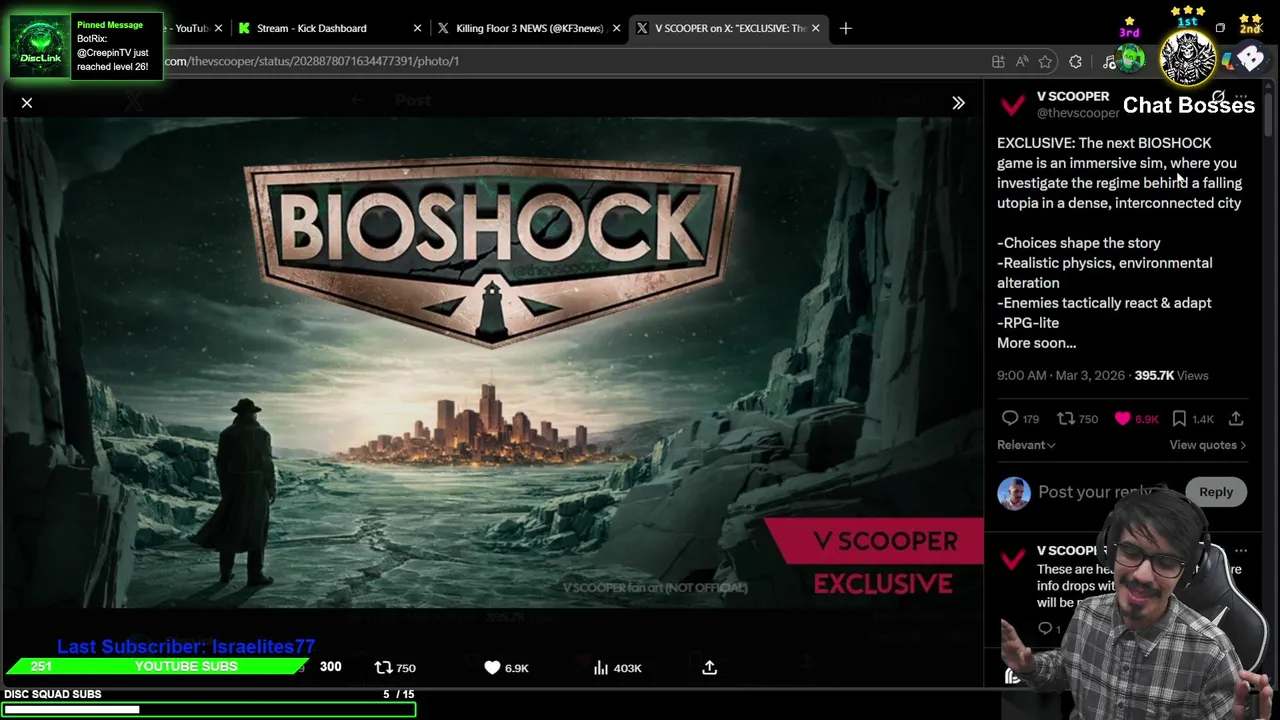
Task: Close the Killing Floor 3 NEWS tab
Action: click(616, 28)
